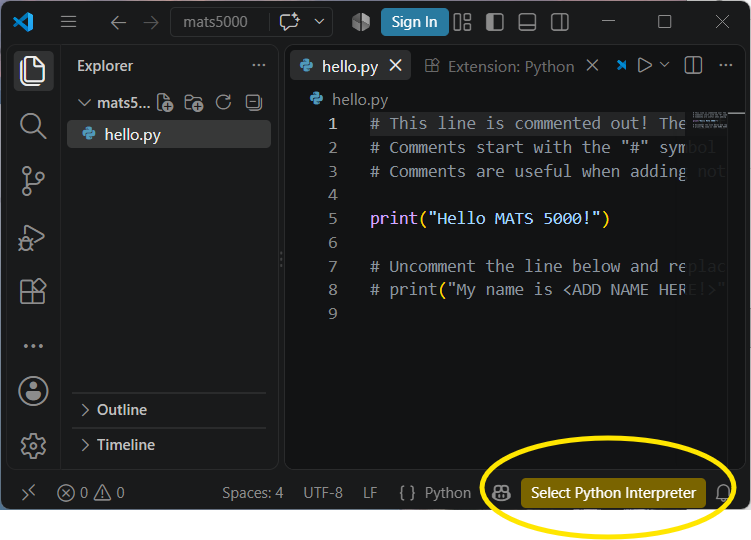Viewport: 751px width, 540px height.
Task: Open the Accounts menu icon
Action: (33, 391)
